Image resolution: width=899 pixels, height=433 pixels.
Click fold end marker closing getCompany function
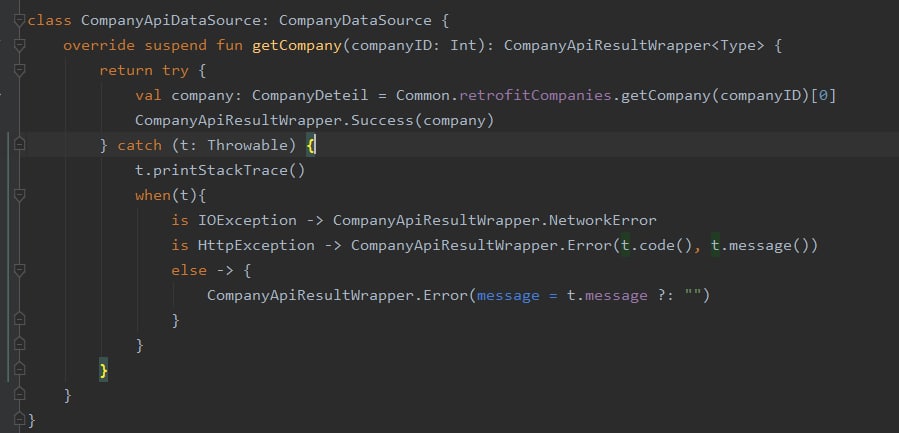pyautogui.click(x=19, y=395)
